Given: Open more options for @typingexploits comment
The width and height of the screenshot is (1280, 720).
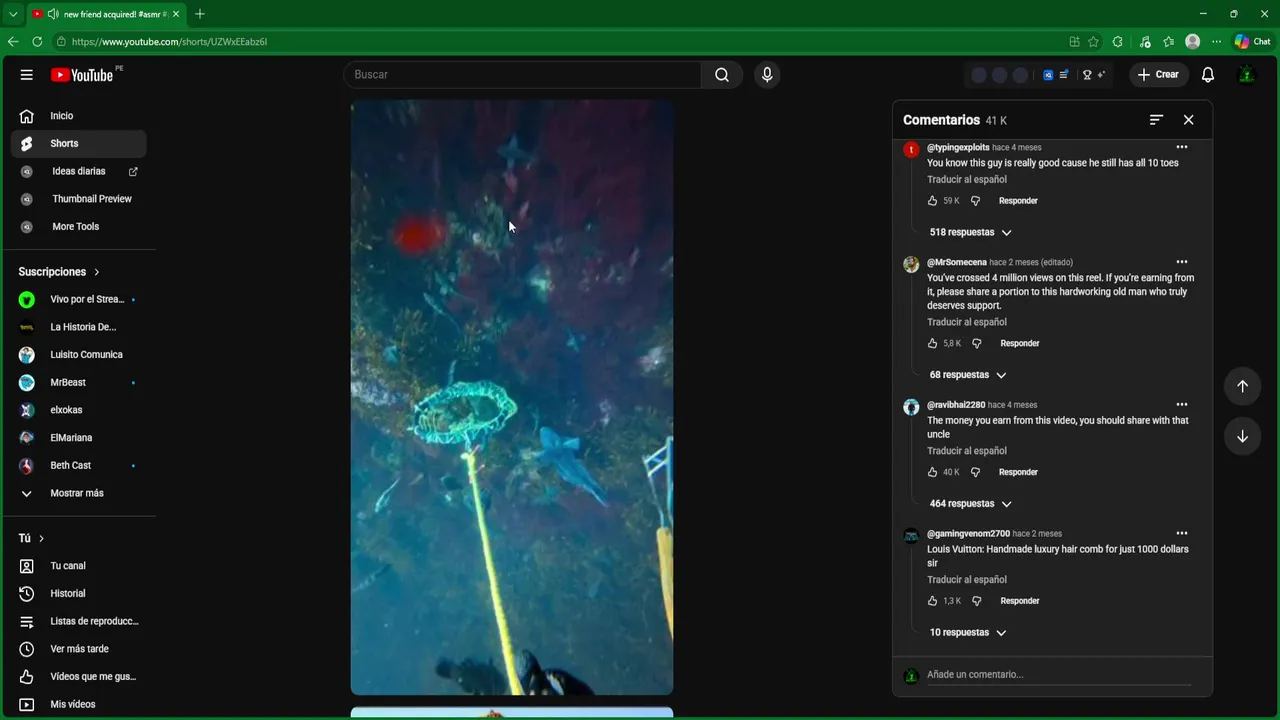Looking at the screenshot, I should (1182, 148).
